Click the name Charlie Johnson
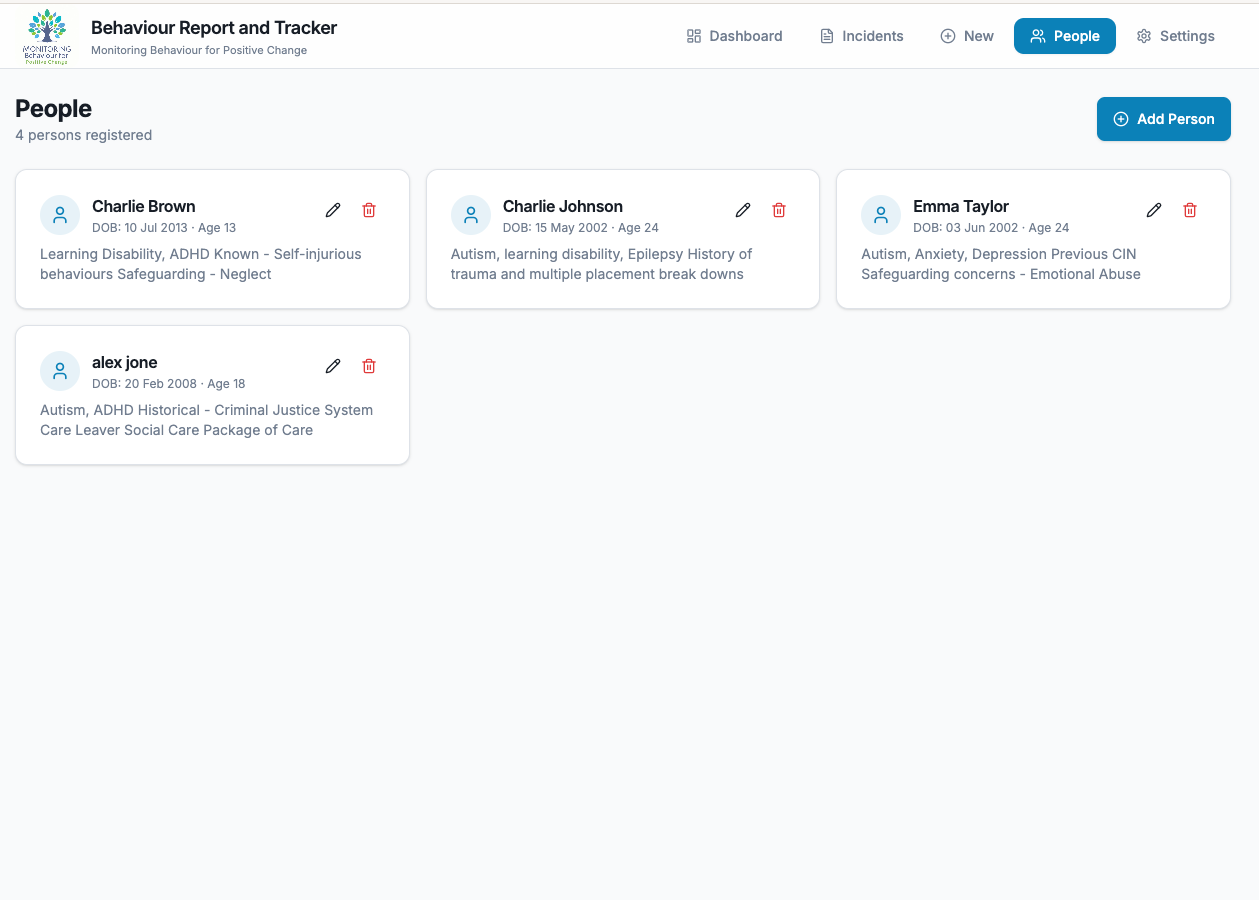This screenshot has width=1259, height=900. click(563, 206)
